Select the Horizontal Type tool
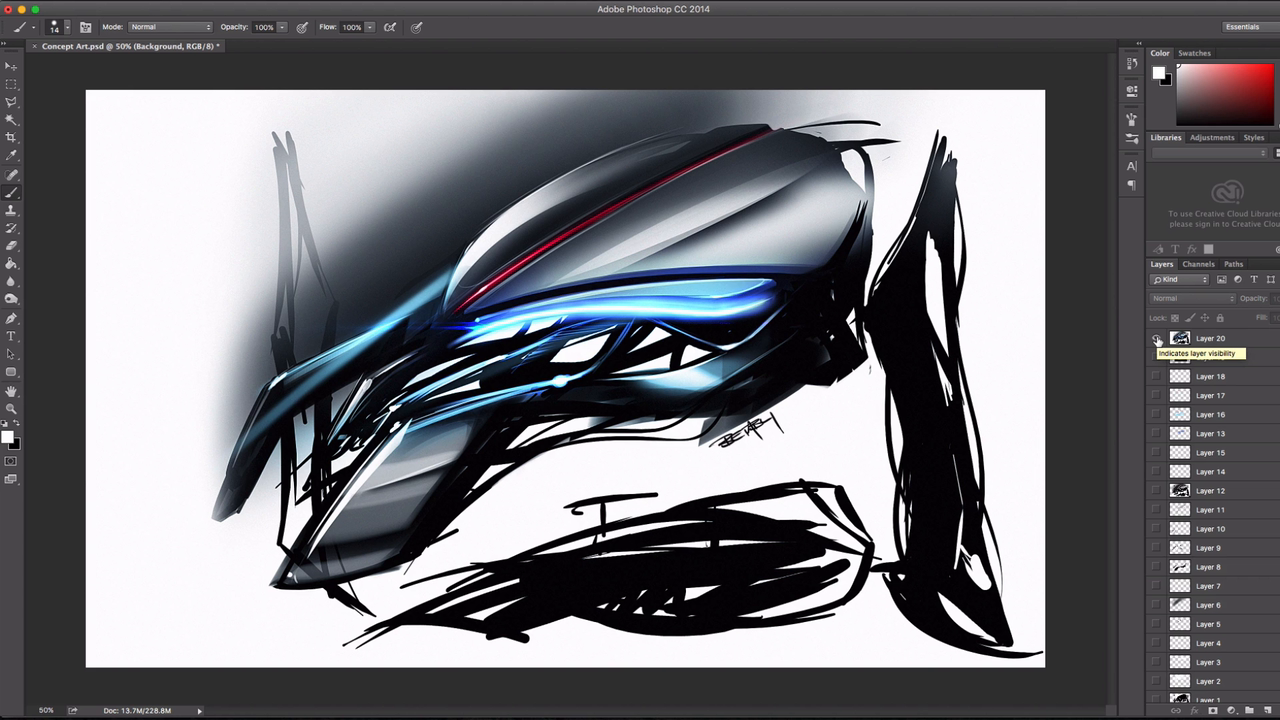This screenshot has height=720, width=1280. [x=11, y=337]
